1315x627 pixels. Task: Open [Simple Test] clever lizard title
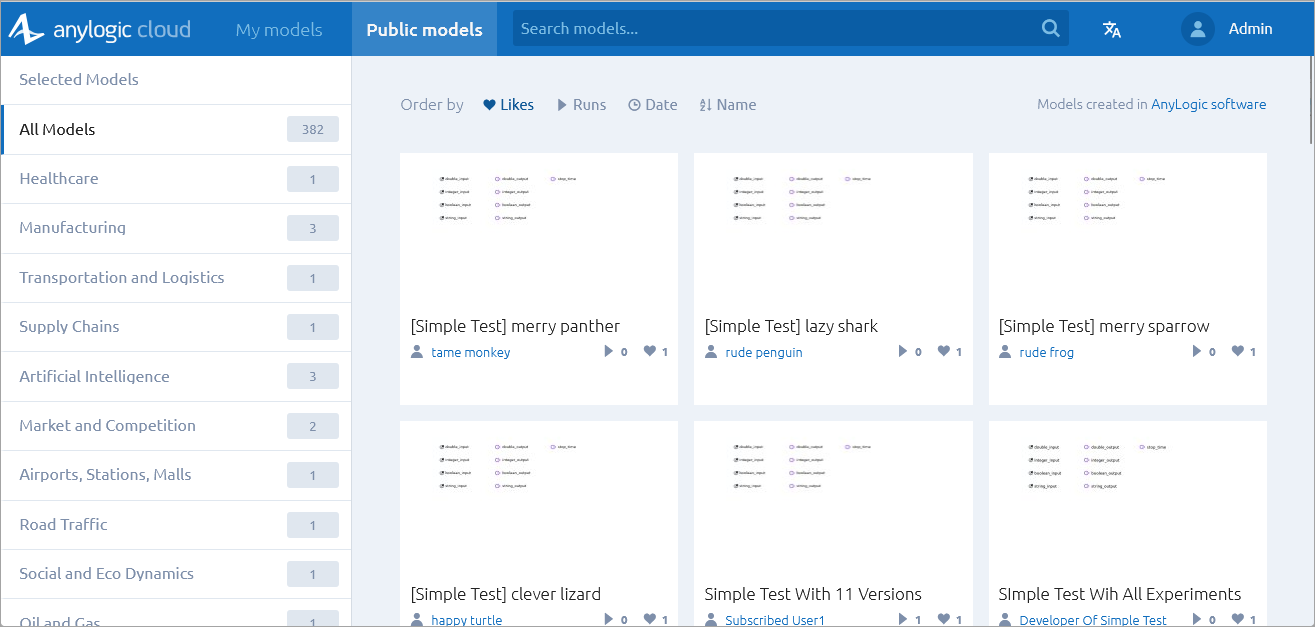tap(506, 594)
